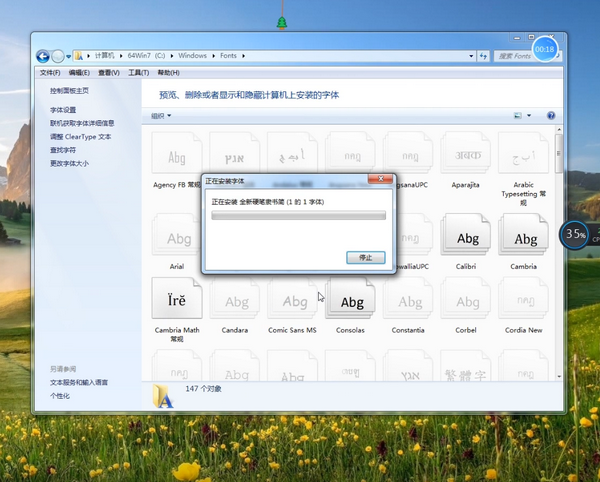This screenshot has height=482, width=600.
Task: Click the 35% CPU monitor widget
Action: (x=574, y=234)
